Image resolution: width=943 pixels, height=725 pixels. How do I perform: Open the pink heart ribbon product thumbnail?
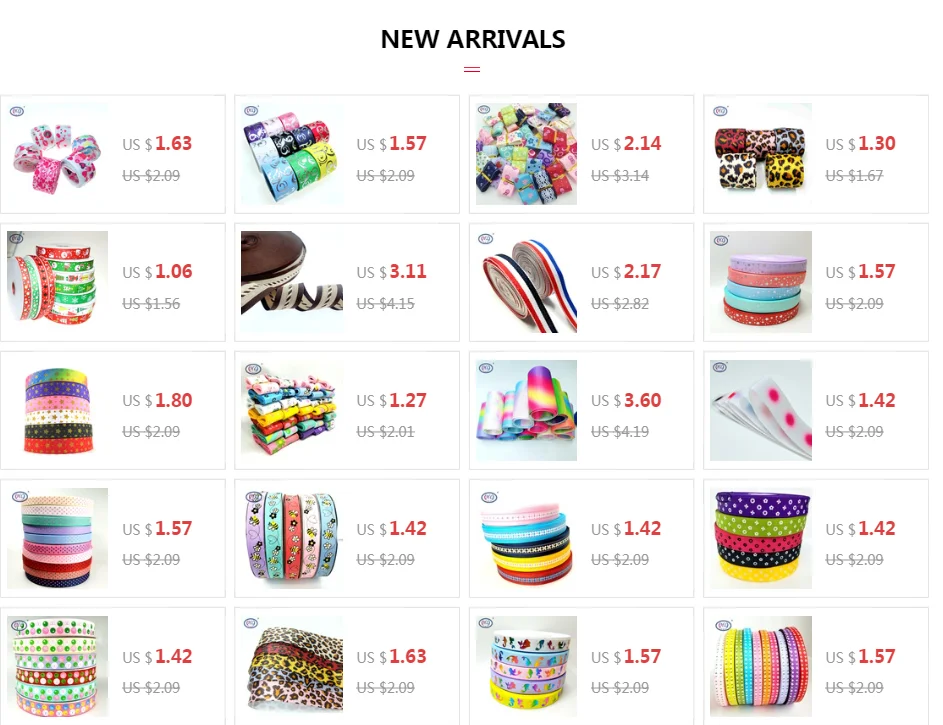(x=58, y=154)
